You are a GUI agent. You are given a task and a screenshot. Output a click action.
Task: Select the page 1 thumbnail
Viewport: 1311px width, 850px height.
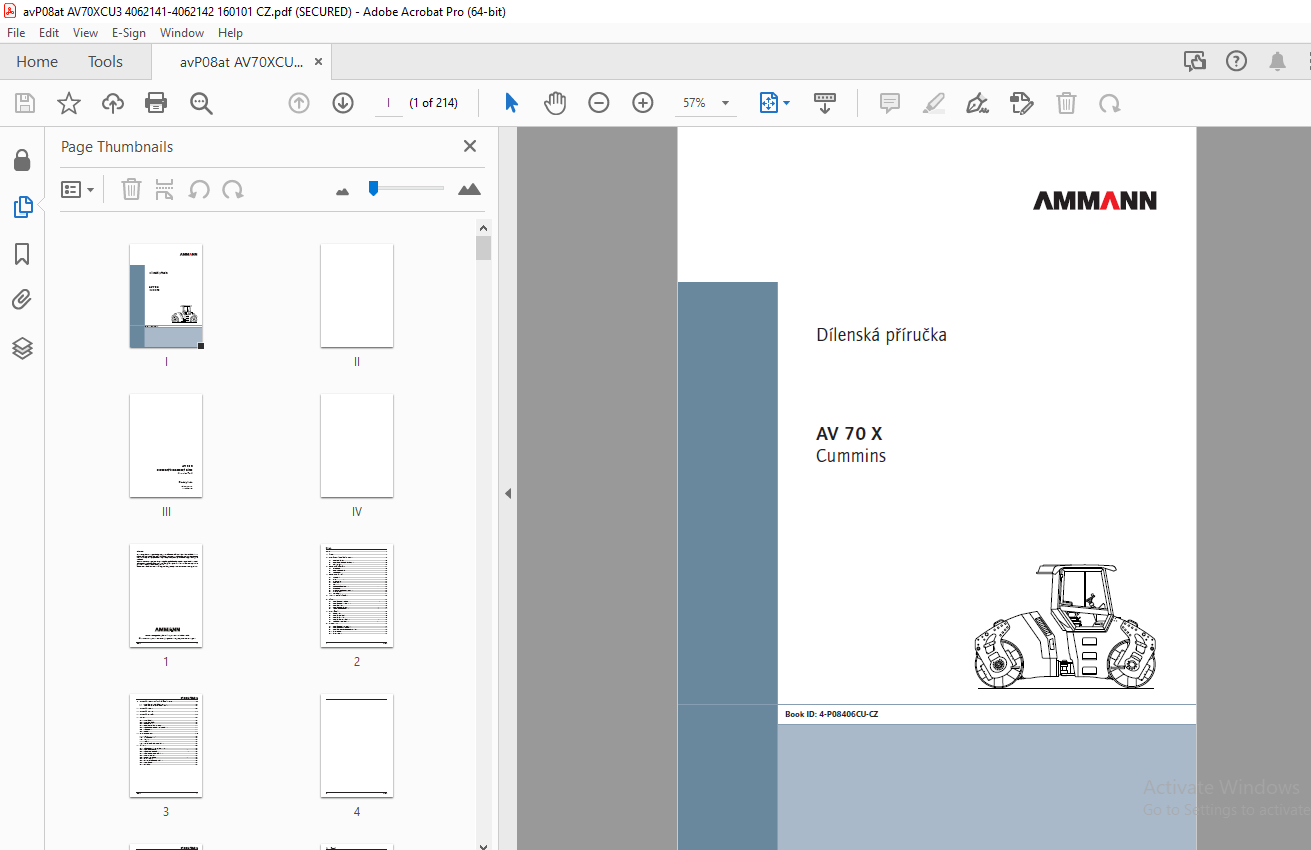point(166,596)
